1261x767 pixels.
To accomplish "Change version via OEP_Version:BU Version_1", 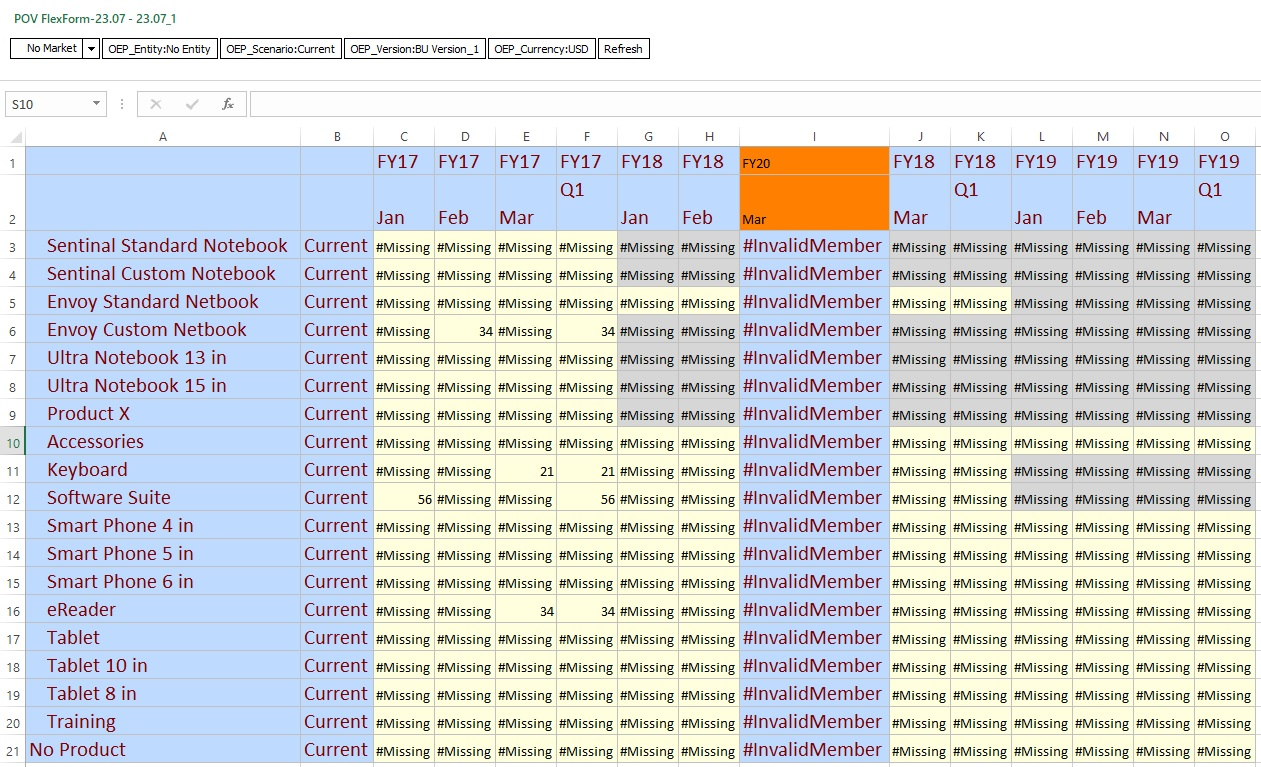I will [414, 48].
